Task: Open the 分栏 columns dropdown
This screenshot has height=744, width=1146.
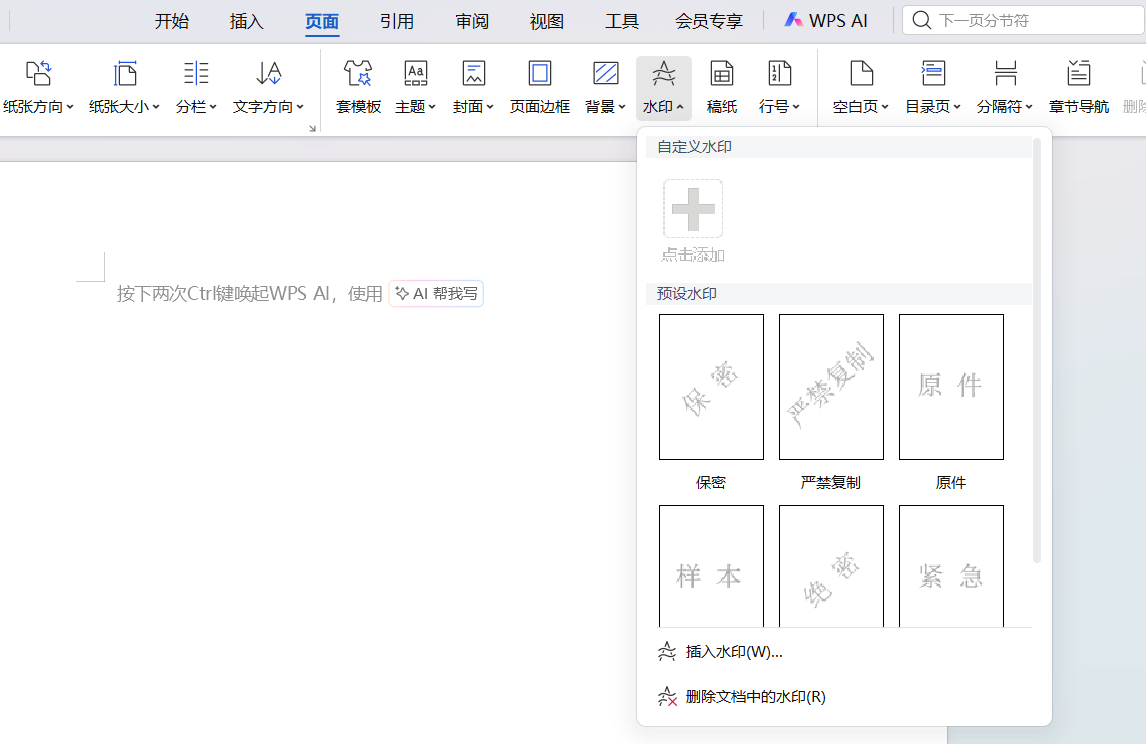Action: 196,106
